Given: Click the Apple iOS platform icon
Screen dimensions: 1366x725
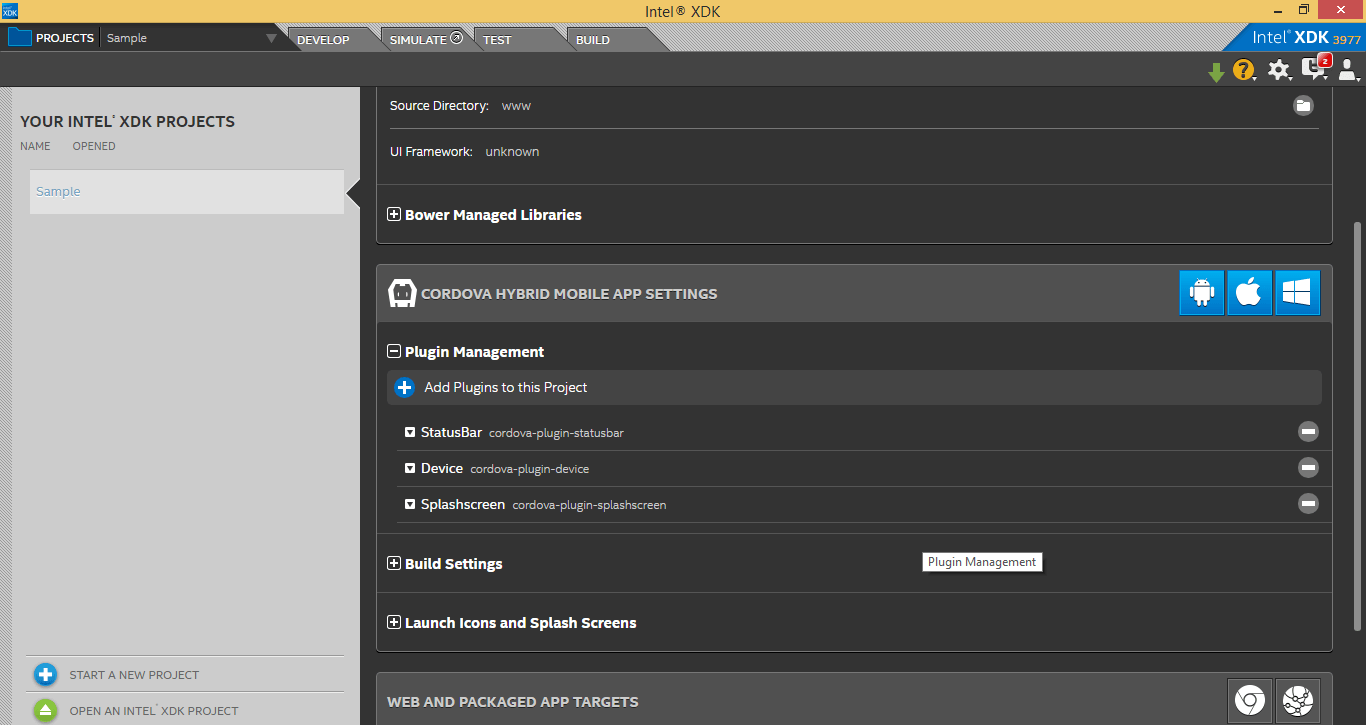Looking at the screenshot, I should pyautogui.click(x=1249, y=293).
